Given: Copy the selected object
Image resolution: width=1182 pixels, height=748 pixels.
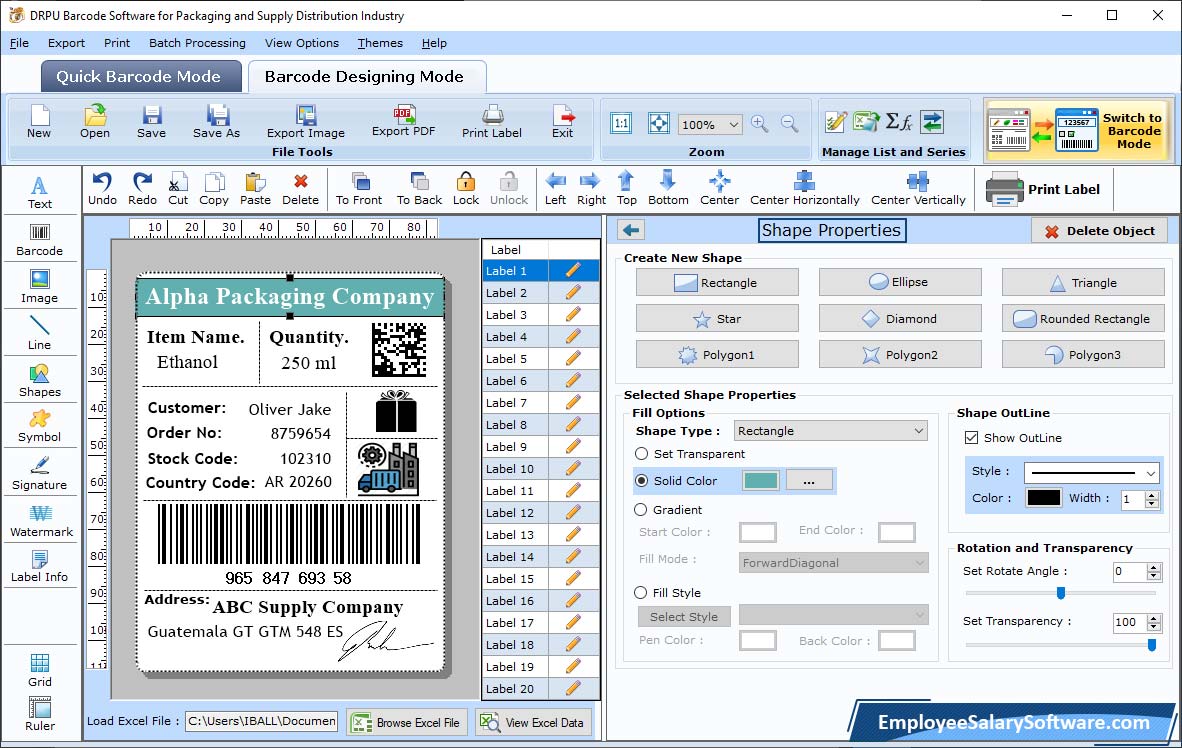Looking at the screenshot, I should click(x=213, y=189).
